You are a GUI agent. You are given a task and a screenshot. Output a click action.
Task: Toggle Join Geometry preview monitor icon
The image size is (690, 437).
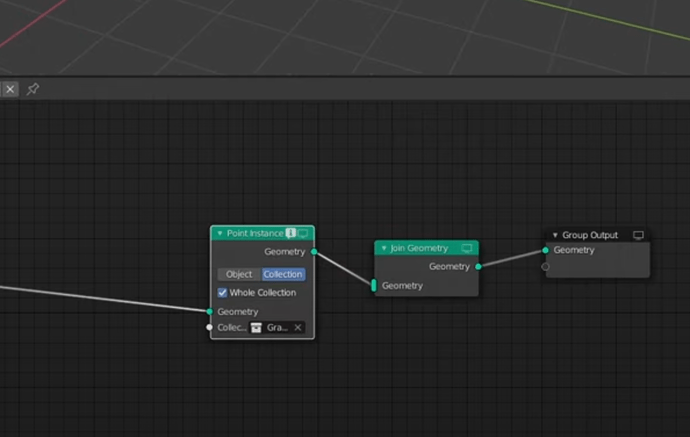[467, 248]
